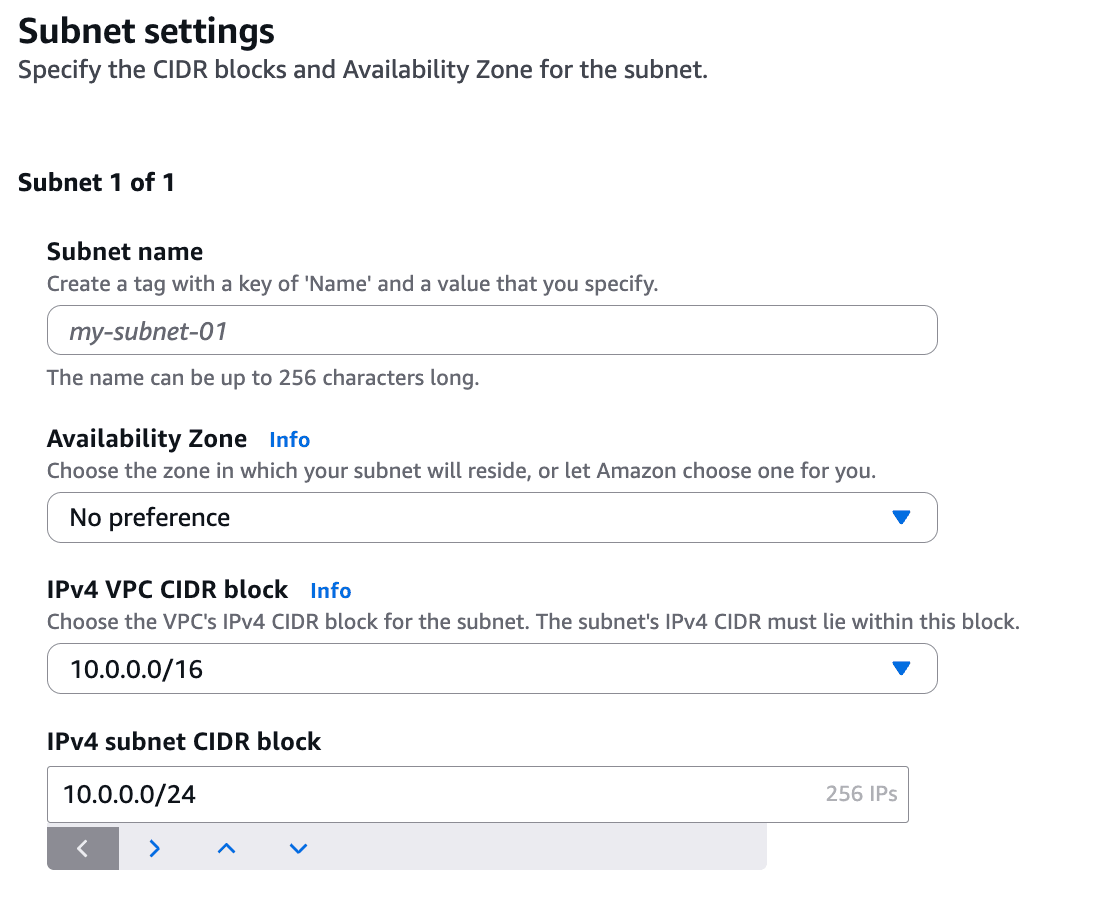The image size is (1110, 906).
Task: Click the "Subnet settings" heading
Action: pyautogui.click(x=146, y=31)
